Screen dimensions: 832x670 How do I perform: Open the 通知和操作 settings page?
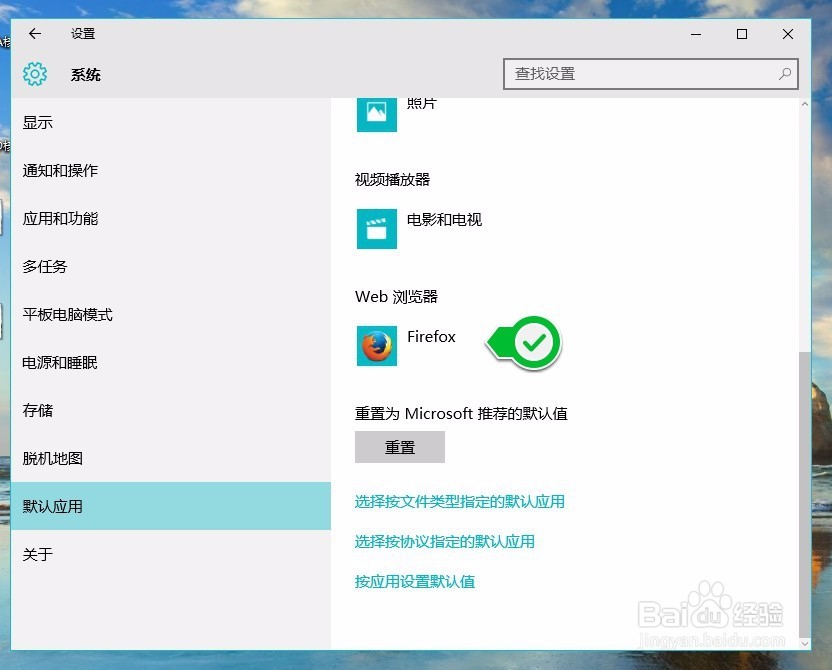coord(171,170)
